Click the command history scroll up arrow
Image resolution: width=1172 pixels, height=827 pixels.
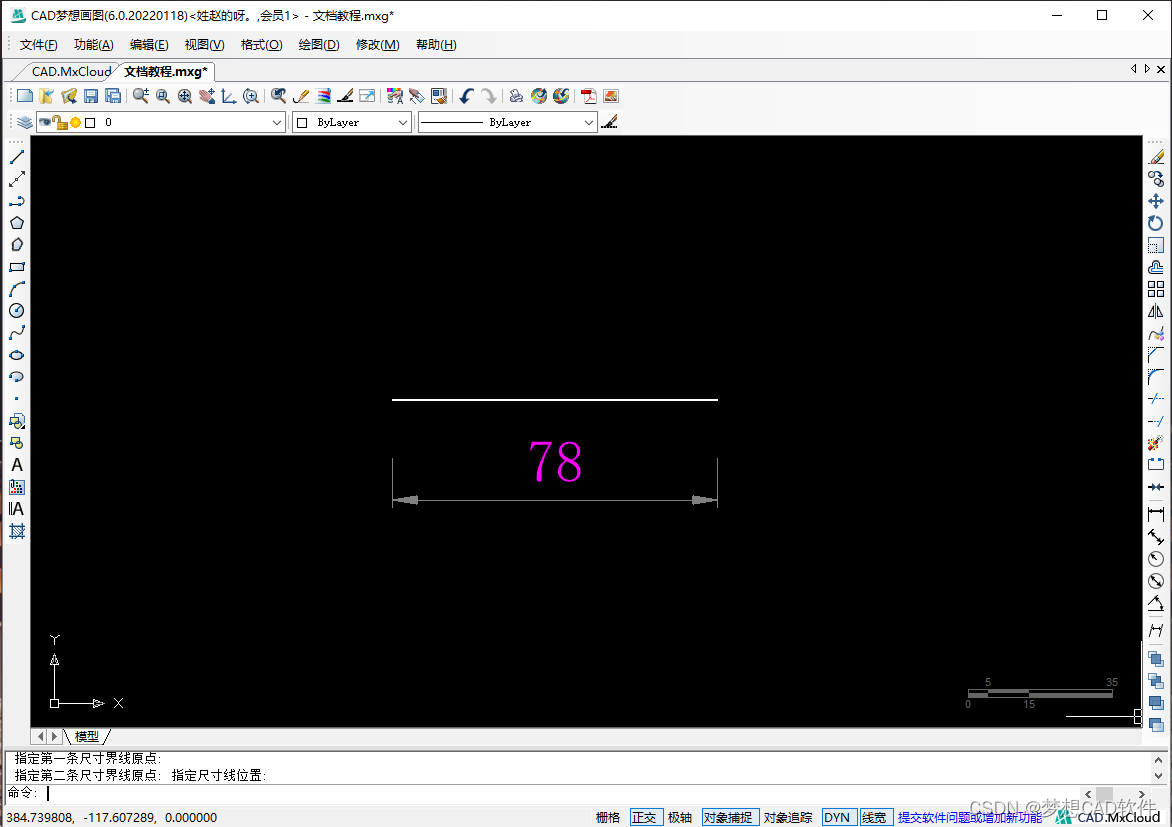point(1159,759)
